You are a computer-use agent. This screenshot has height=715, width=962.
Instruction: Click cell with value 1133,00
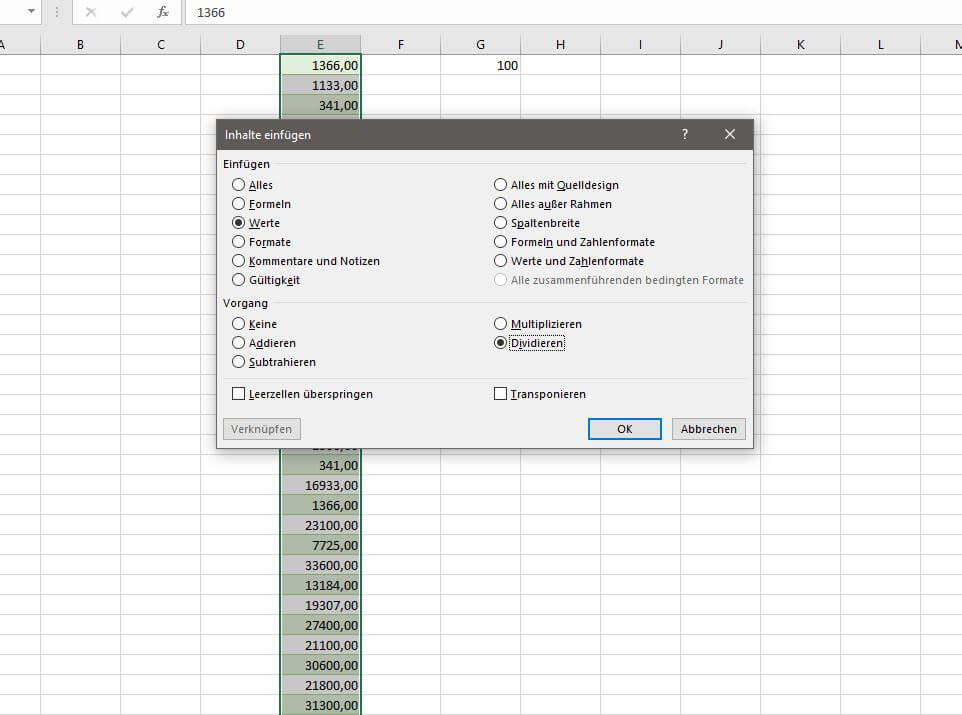click(x=320, y=85)
